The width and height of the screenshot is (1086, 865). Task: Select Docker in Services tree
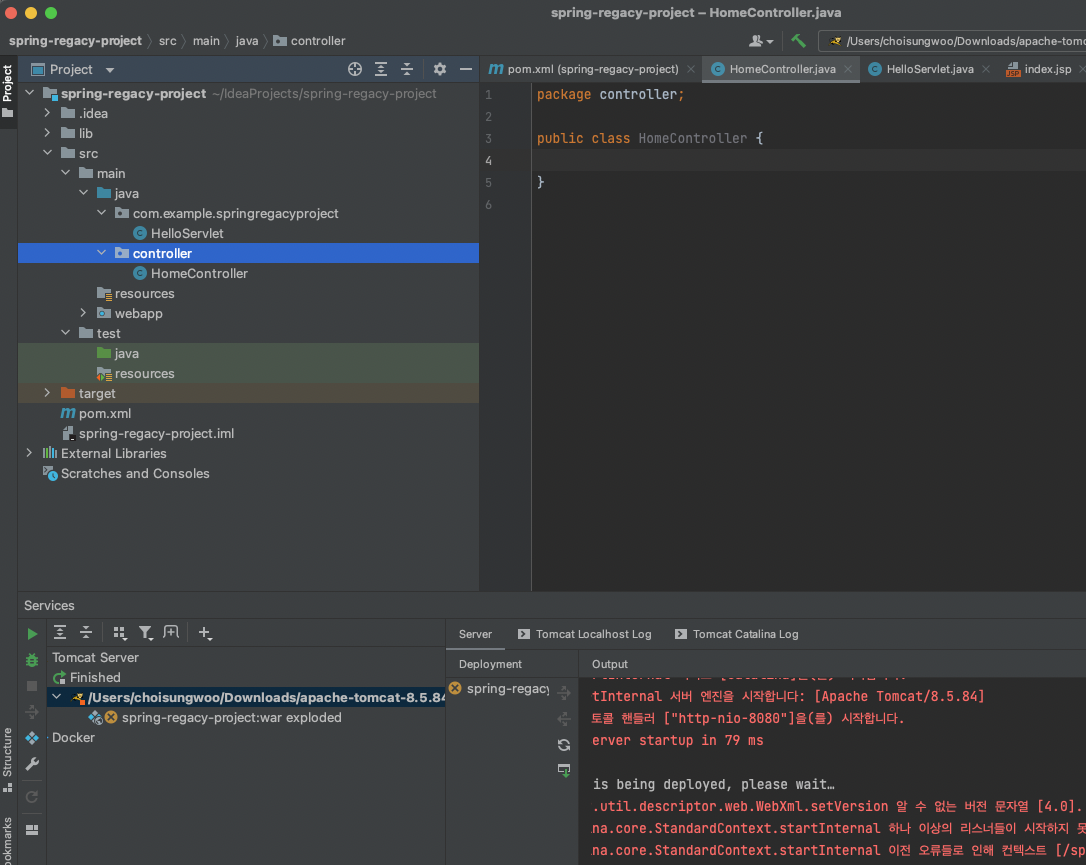pos(73,738)
